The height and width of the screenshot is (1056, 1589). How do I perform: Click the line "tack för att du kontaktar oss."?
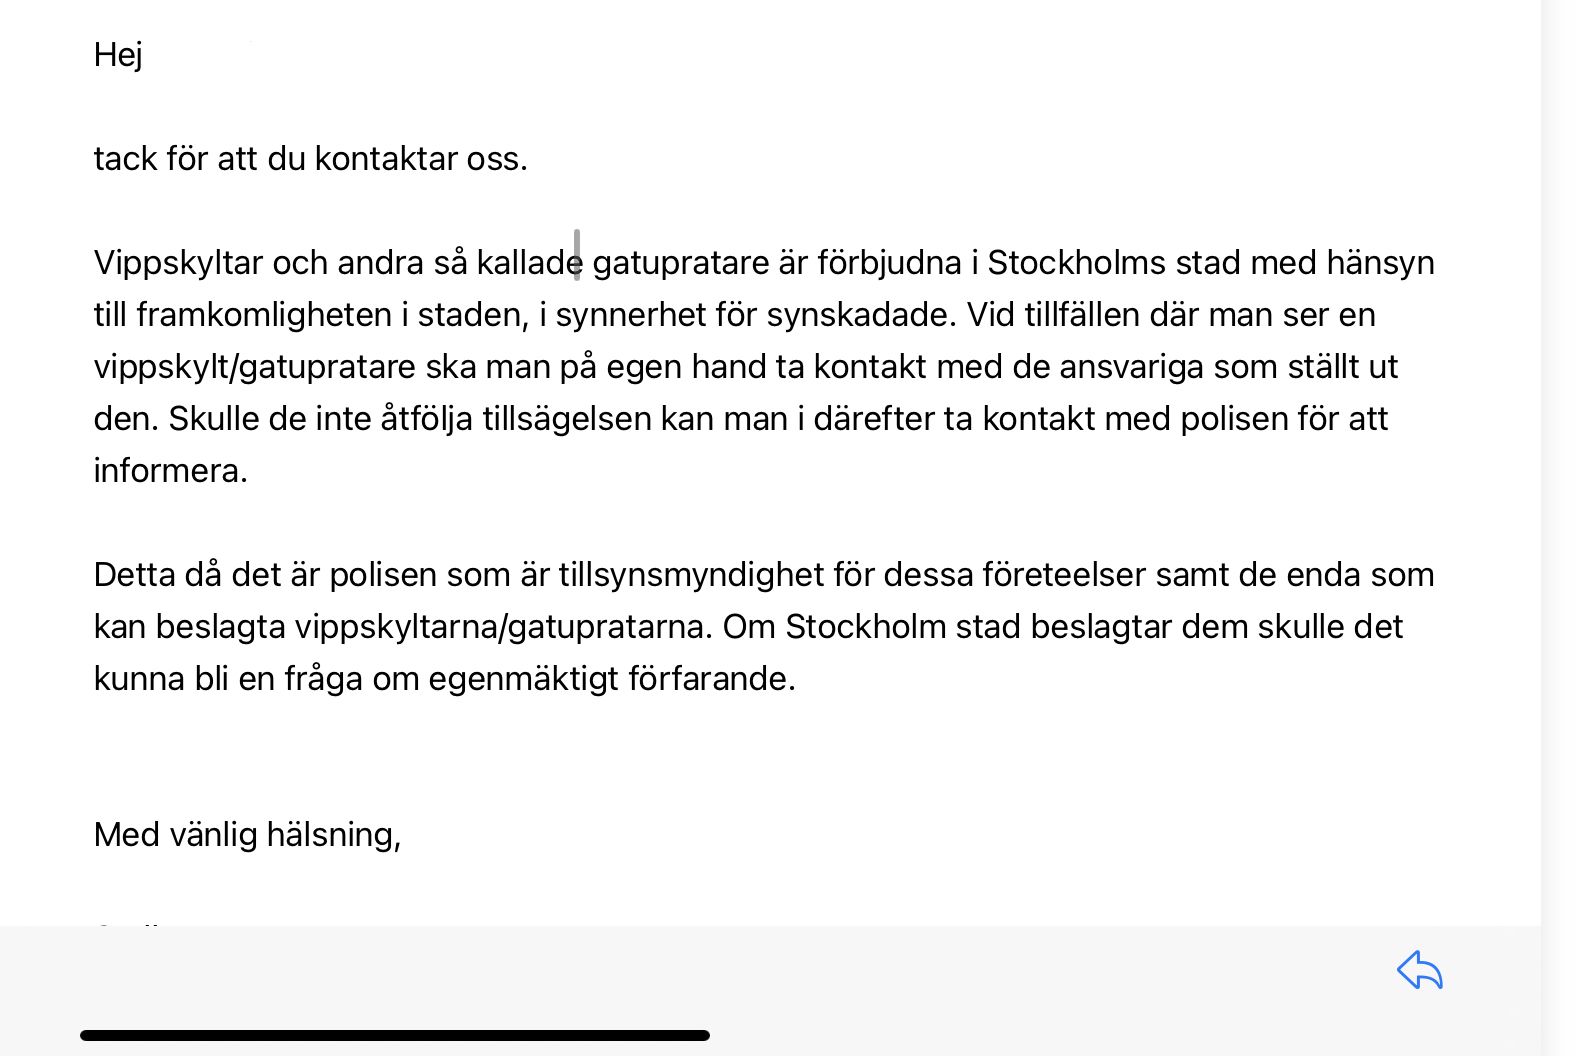click(x=310, y=158)
